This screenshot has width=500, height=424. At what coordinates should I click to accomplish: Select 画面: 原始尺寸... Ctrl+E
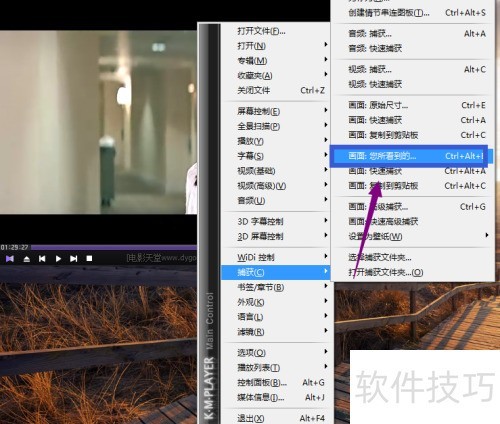413,105
